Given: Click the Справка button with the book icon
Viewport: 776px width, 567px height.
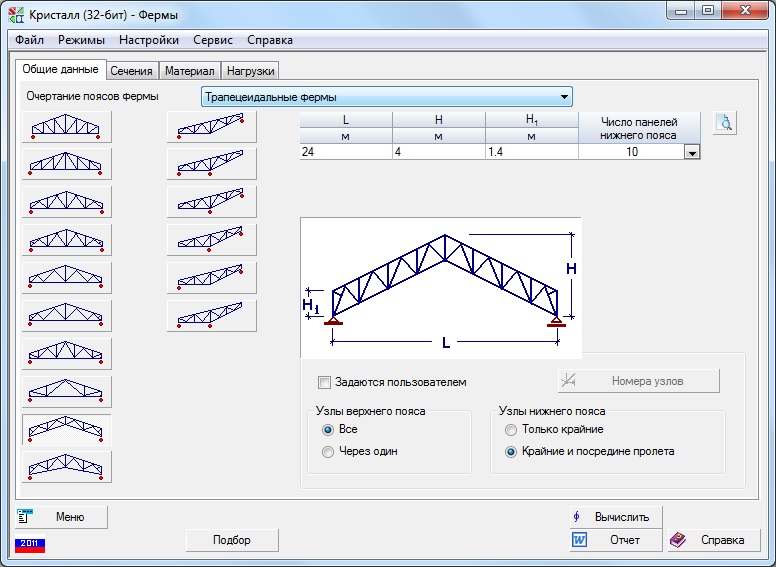Looking at the screenshot, I should point(714,540).
